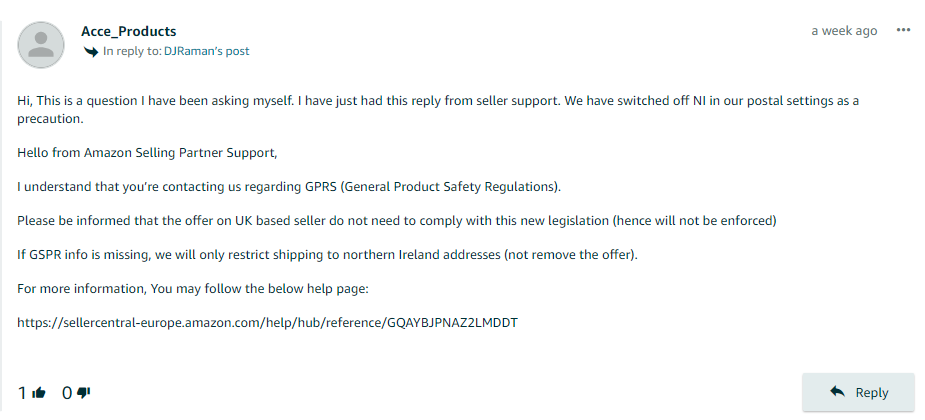Click the 'For more information' line

pos(193,289)
